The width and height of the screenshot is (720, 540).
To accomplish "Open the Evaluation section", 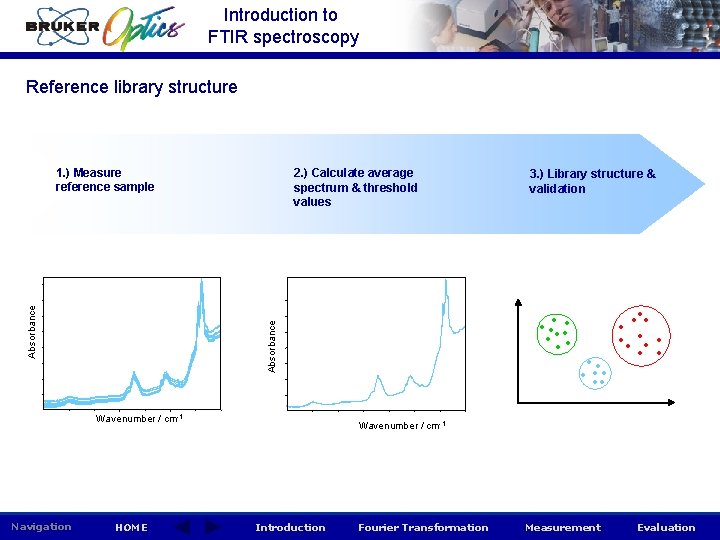I will pyautogui.click(x=666, y=528).
